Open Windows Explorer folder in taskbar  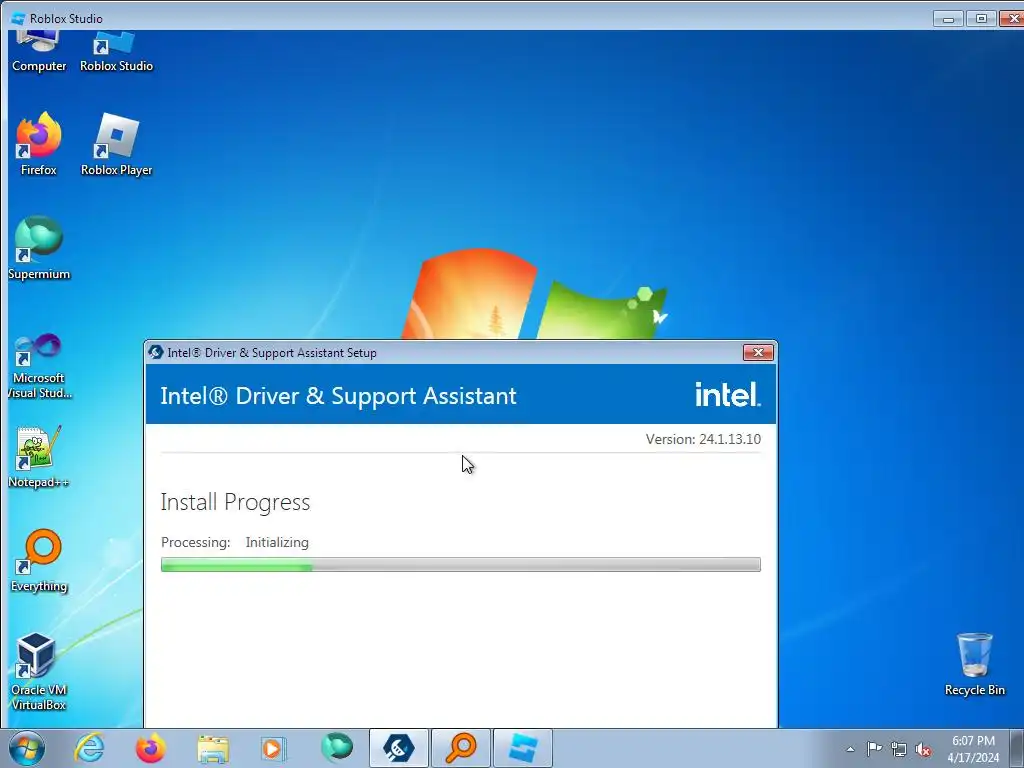point(213,748)
